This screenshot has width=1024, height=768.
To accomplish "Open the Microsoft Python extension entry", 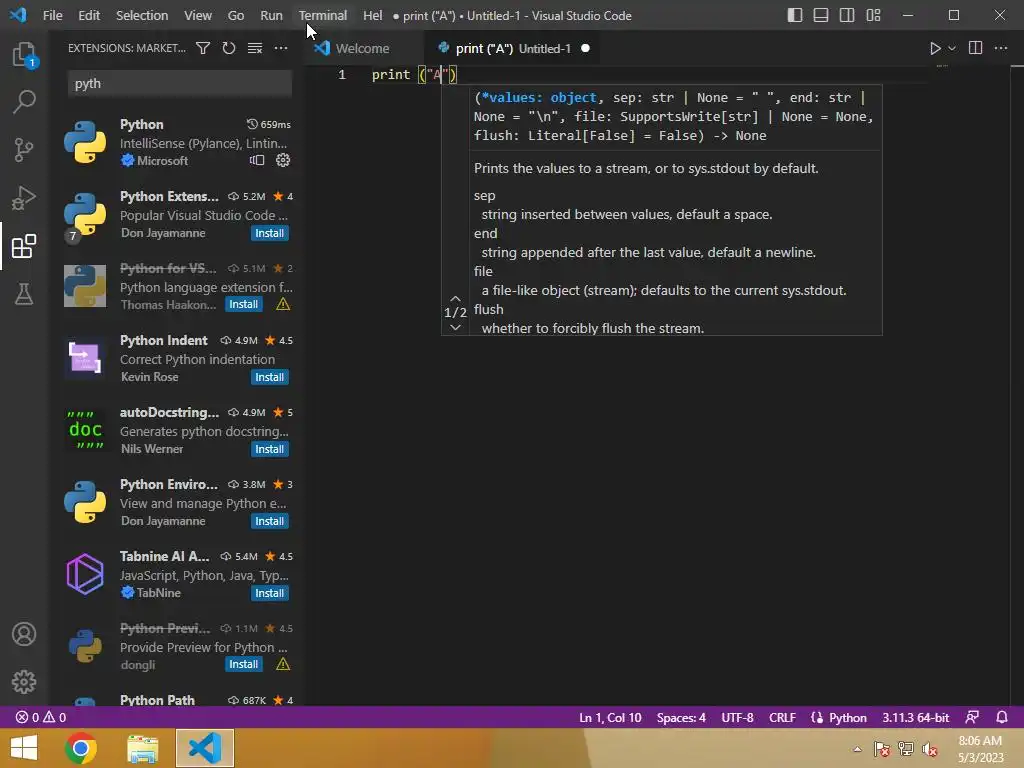I will [x=176, y=142].
